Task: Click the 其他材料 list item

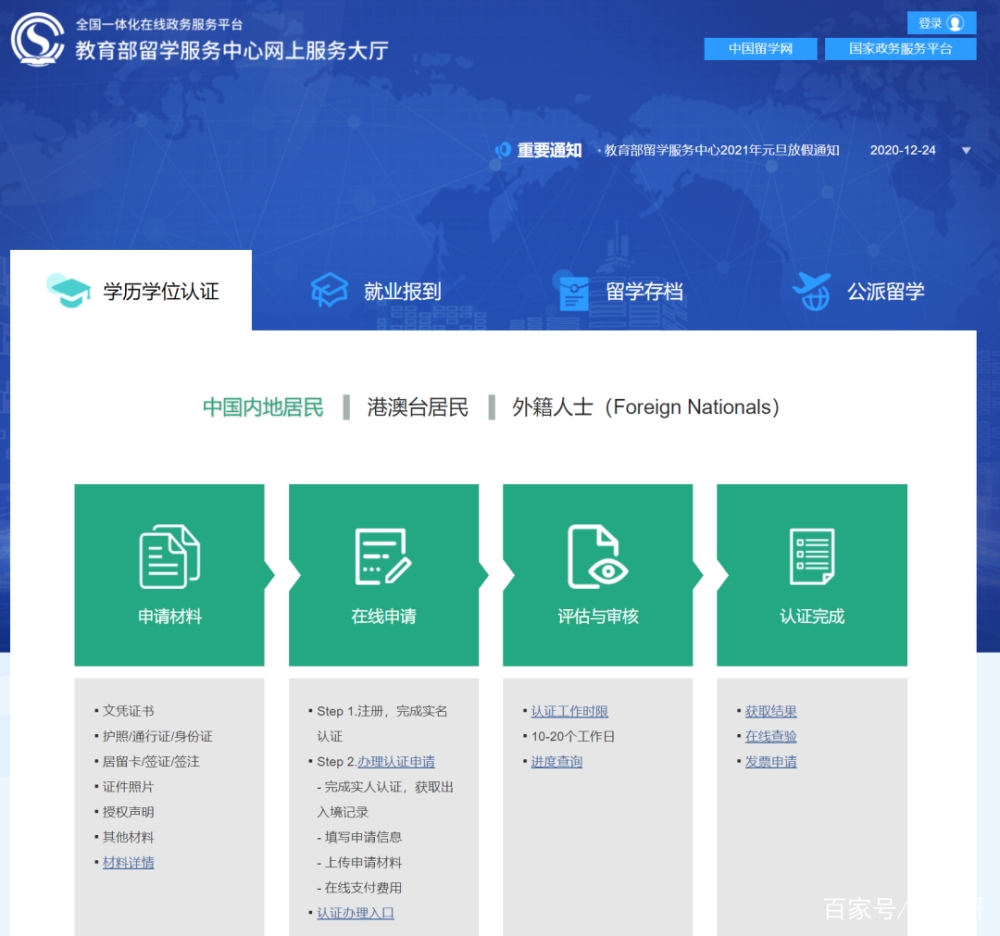Action: [x=128, y=837]
